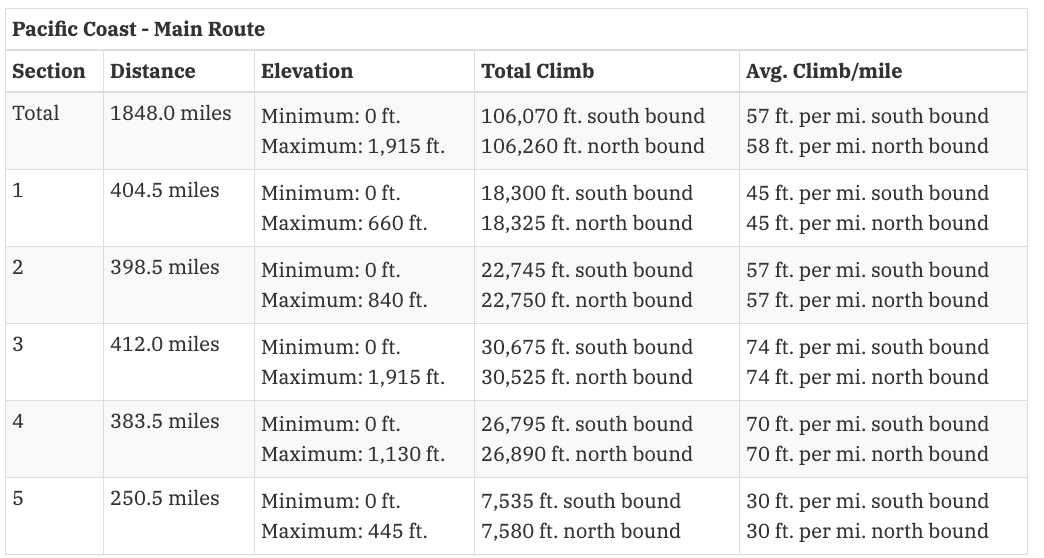Screen dimensions: 1044x558
Task: Click the 106,070 ft. south bound total climb
Action: tap(593, 116)
